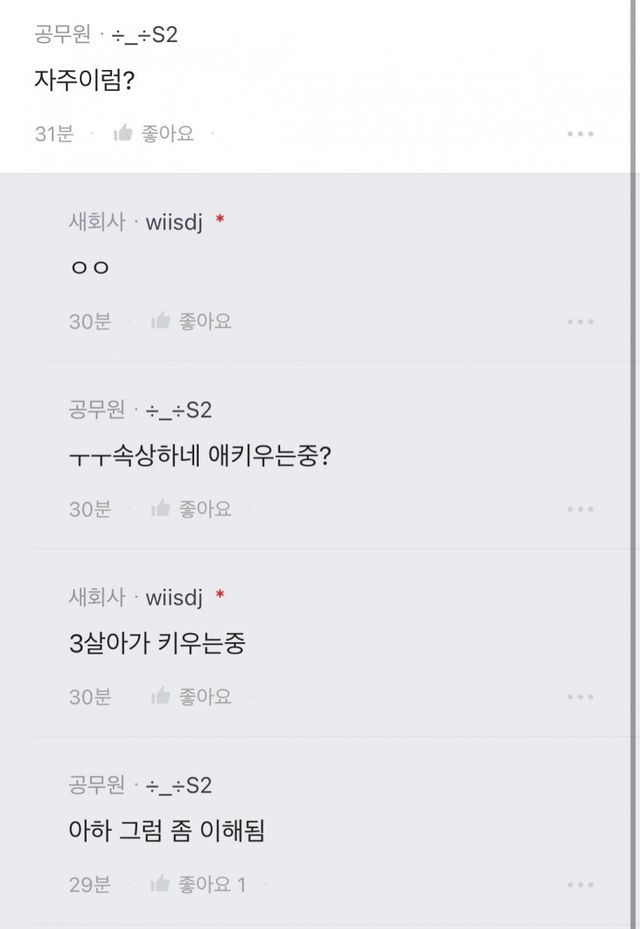Open the three-dot menu on "아하 그럼 좀 이해됨"
The height and width of the screenshot is (929, 640).
point(580,885)
